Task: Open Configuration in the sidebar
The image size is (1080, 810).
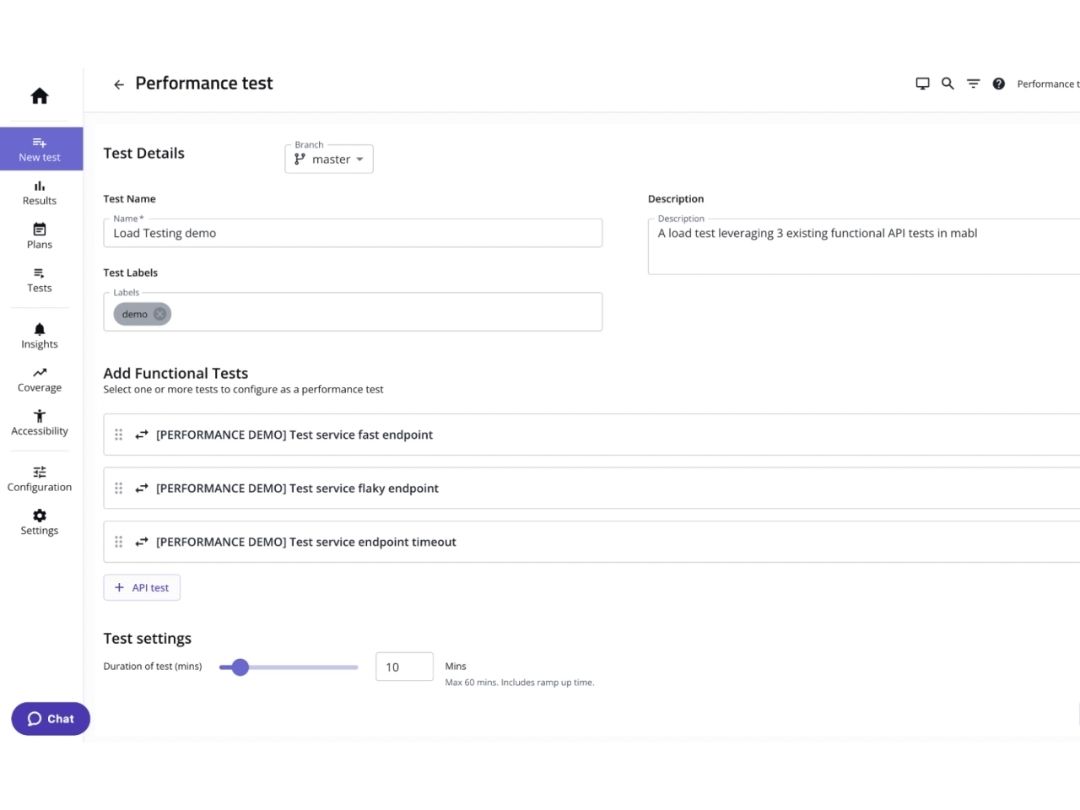Action: pos(39,479)
